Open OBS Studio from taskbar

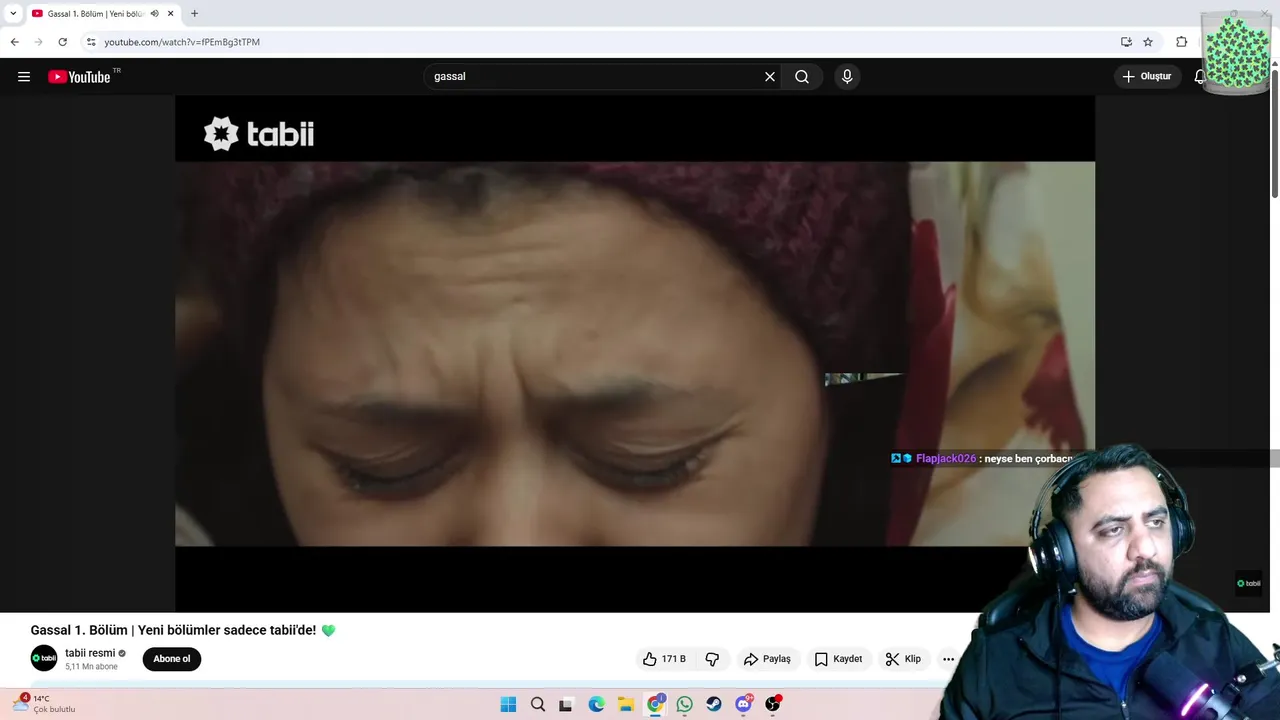coord(773,704)
